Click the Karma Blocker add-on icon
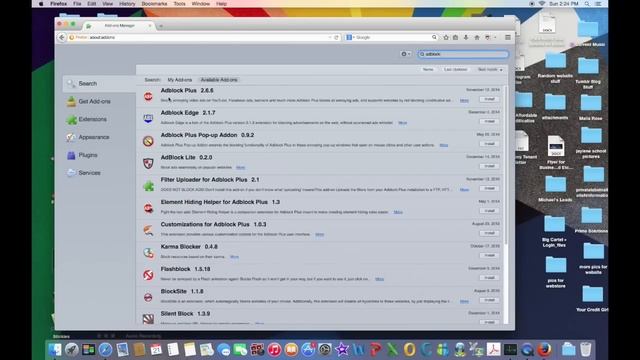 148,253
